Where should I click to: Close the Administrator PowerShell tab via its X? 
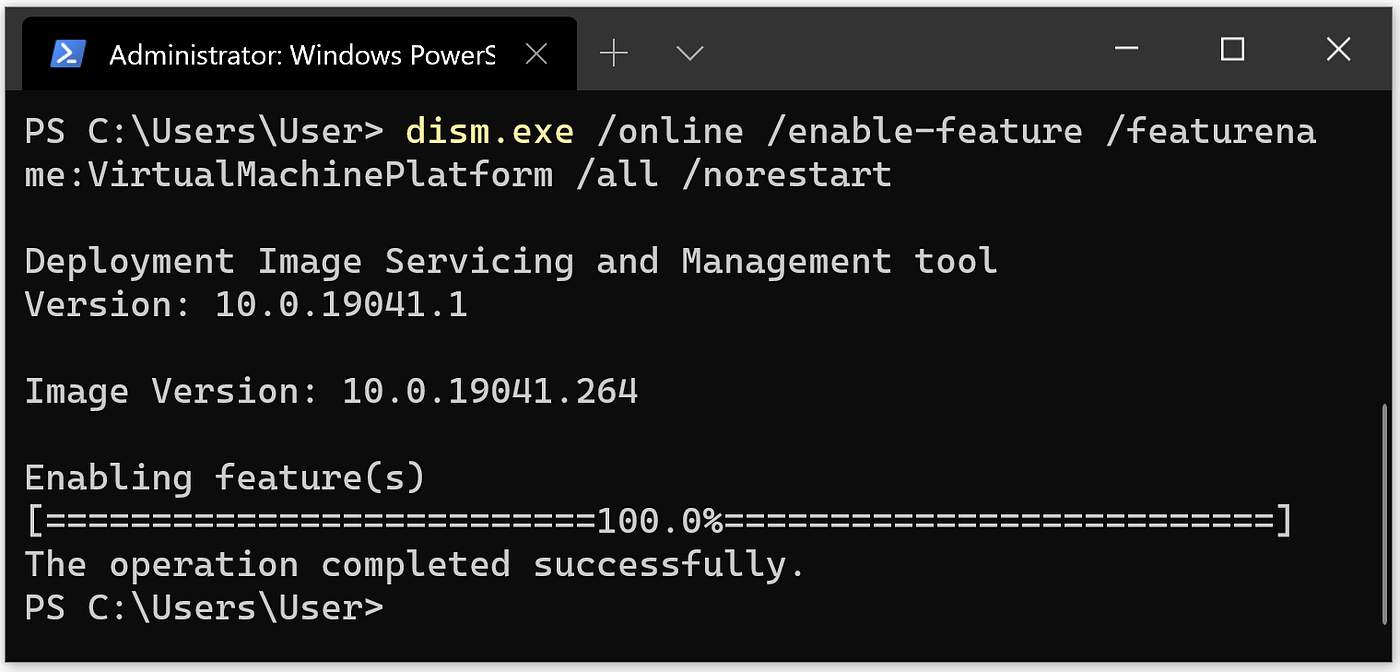pyautogui.click(x=537, y=53)
